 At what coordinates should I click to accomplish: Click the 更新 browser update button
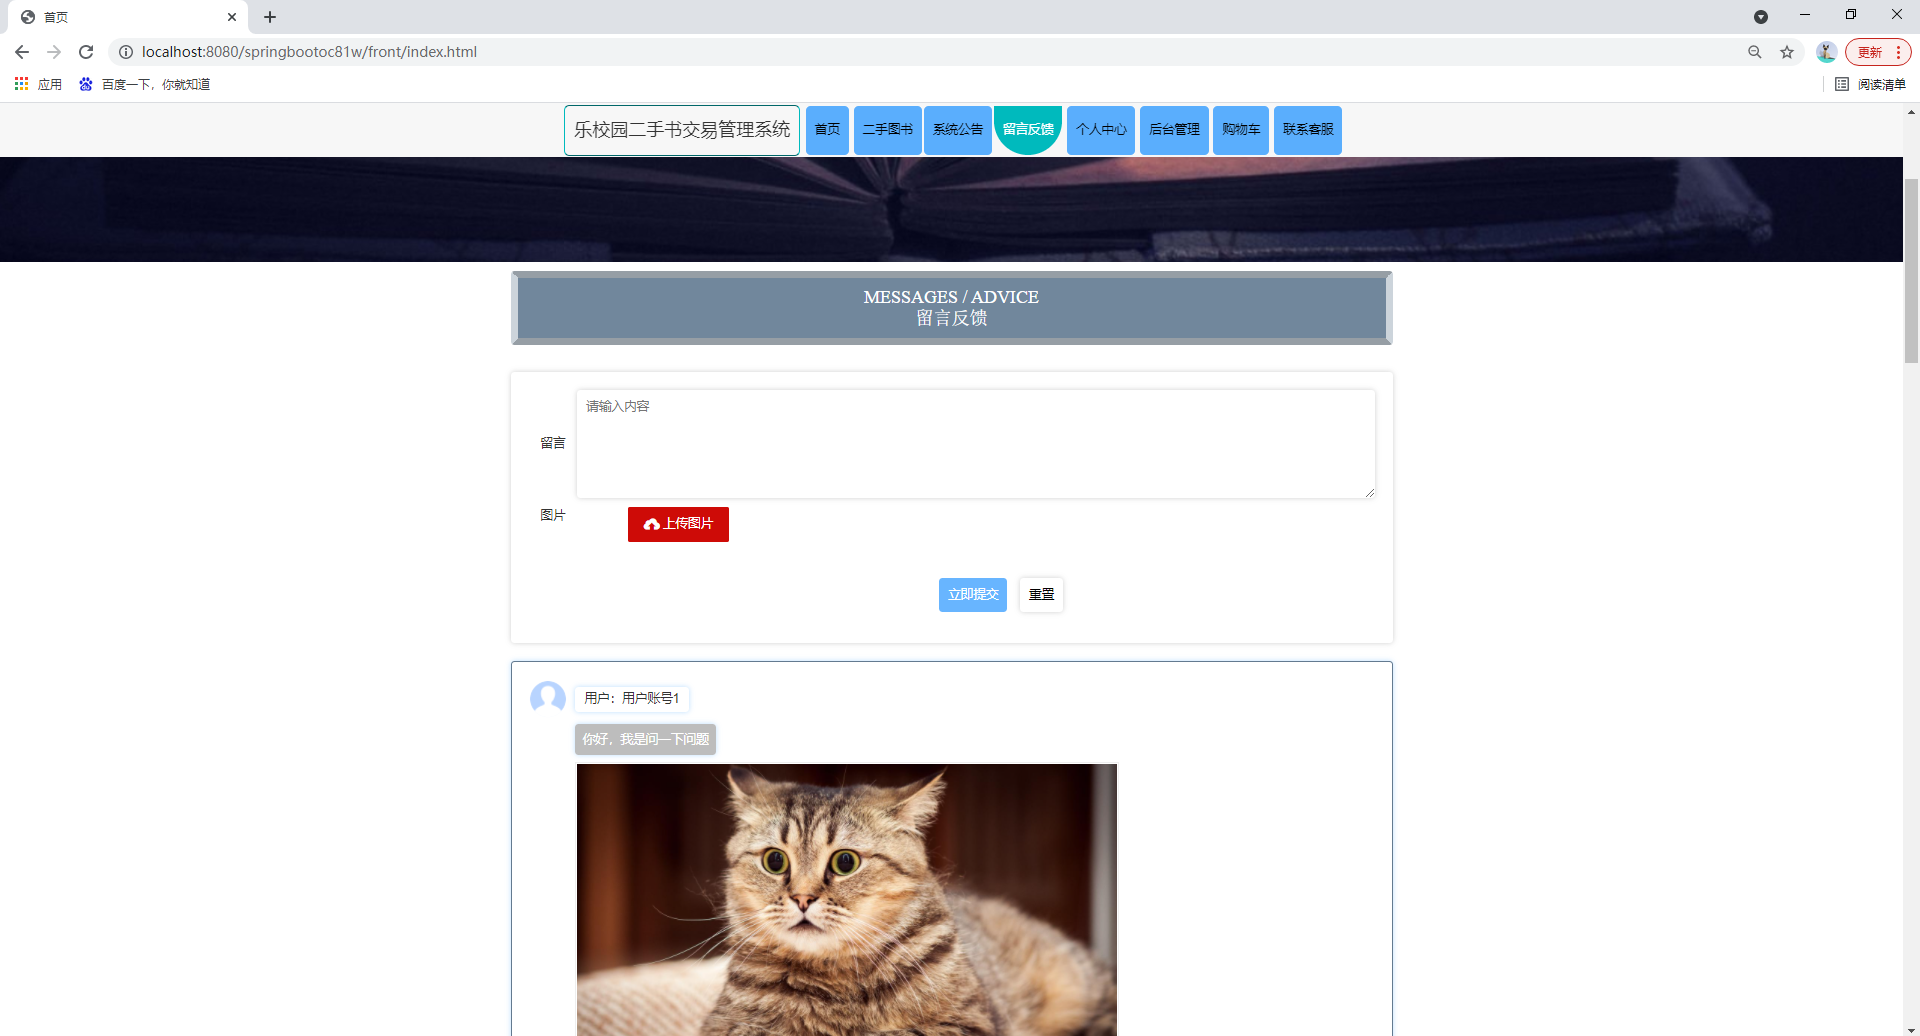(1878, 52)
